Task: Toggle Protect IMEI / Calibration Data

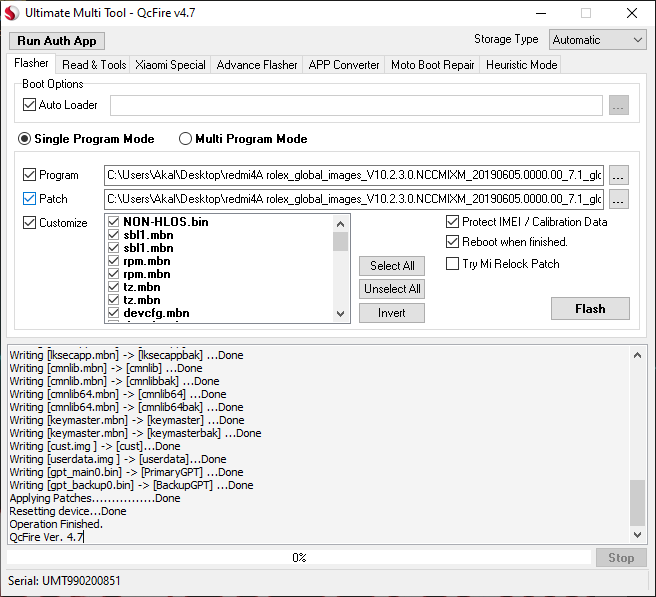Action: tap(453, 222)
